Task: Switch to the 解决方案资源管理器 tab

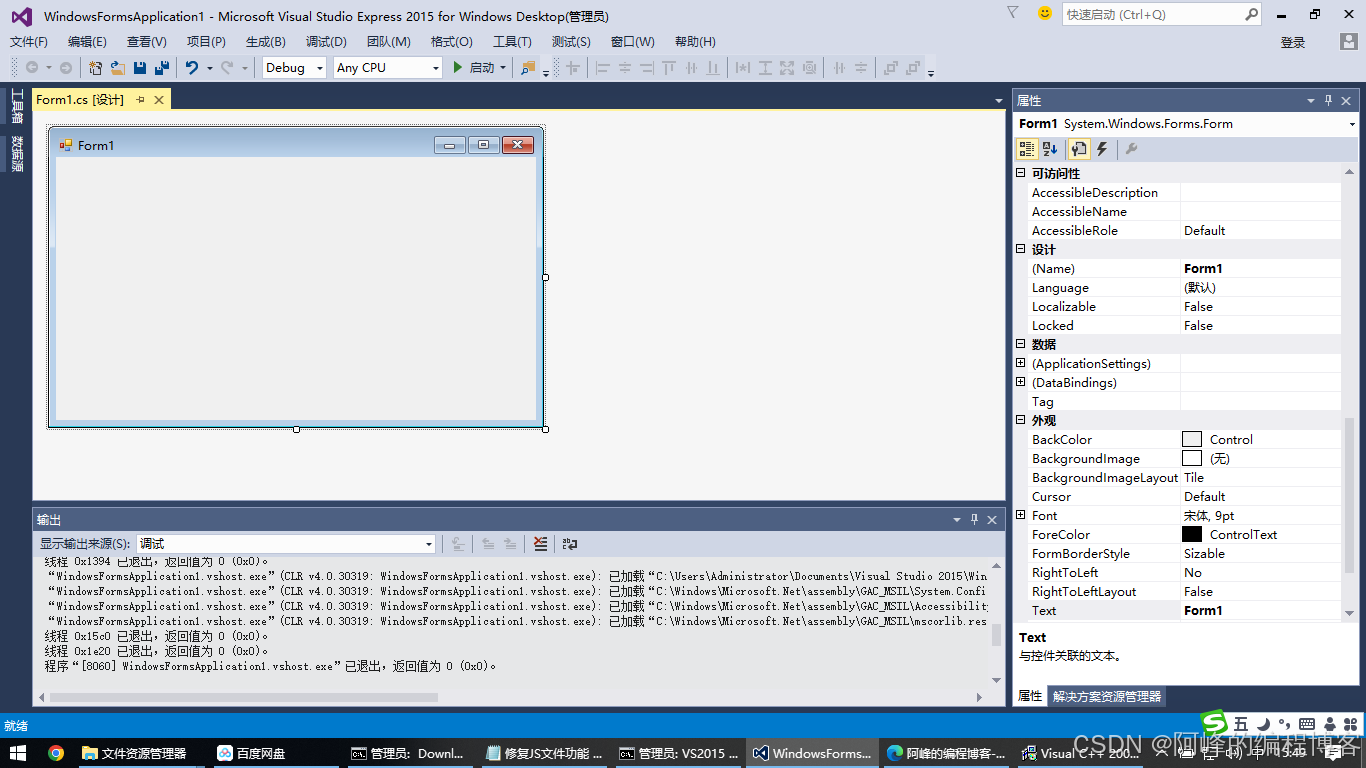Action: point(1107,696)
